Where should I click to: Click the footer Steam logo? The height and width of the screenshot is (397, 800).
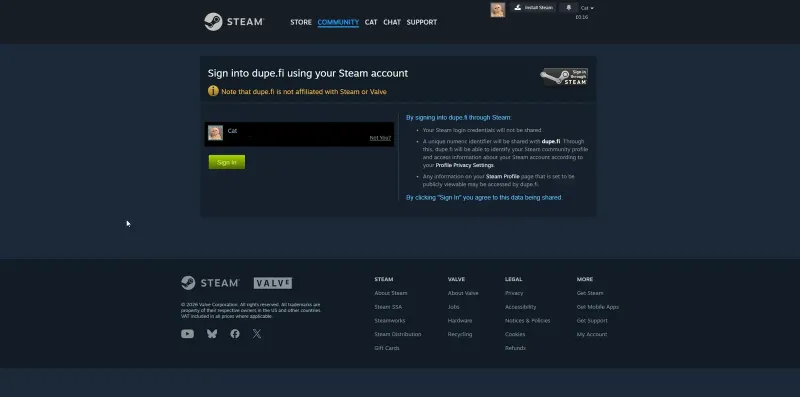[210, 283]
